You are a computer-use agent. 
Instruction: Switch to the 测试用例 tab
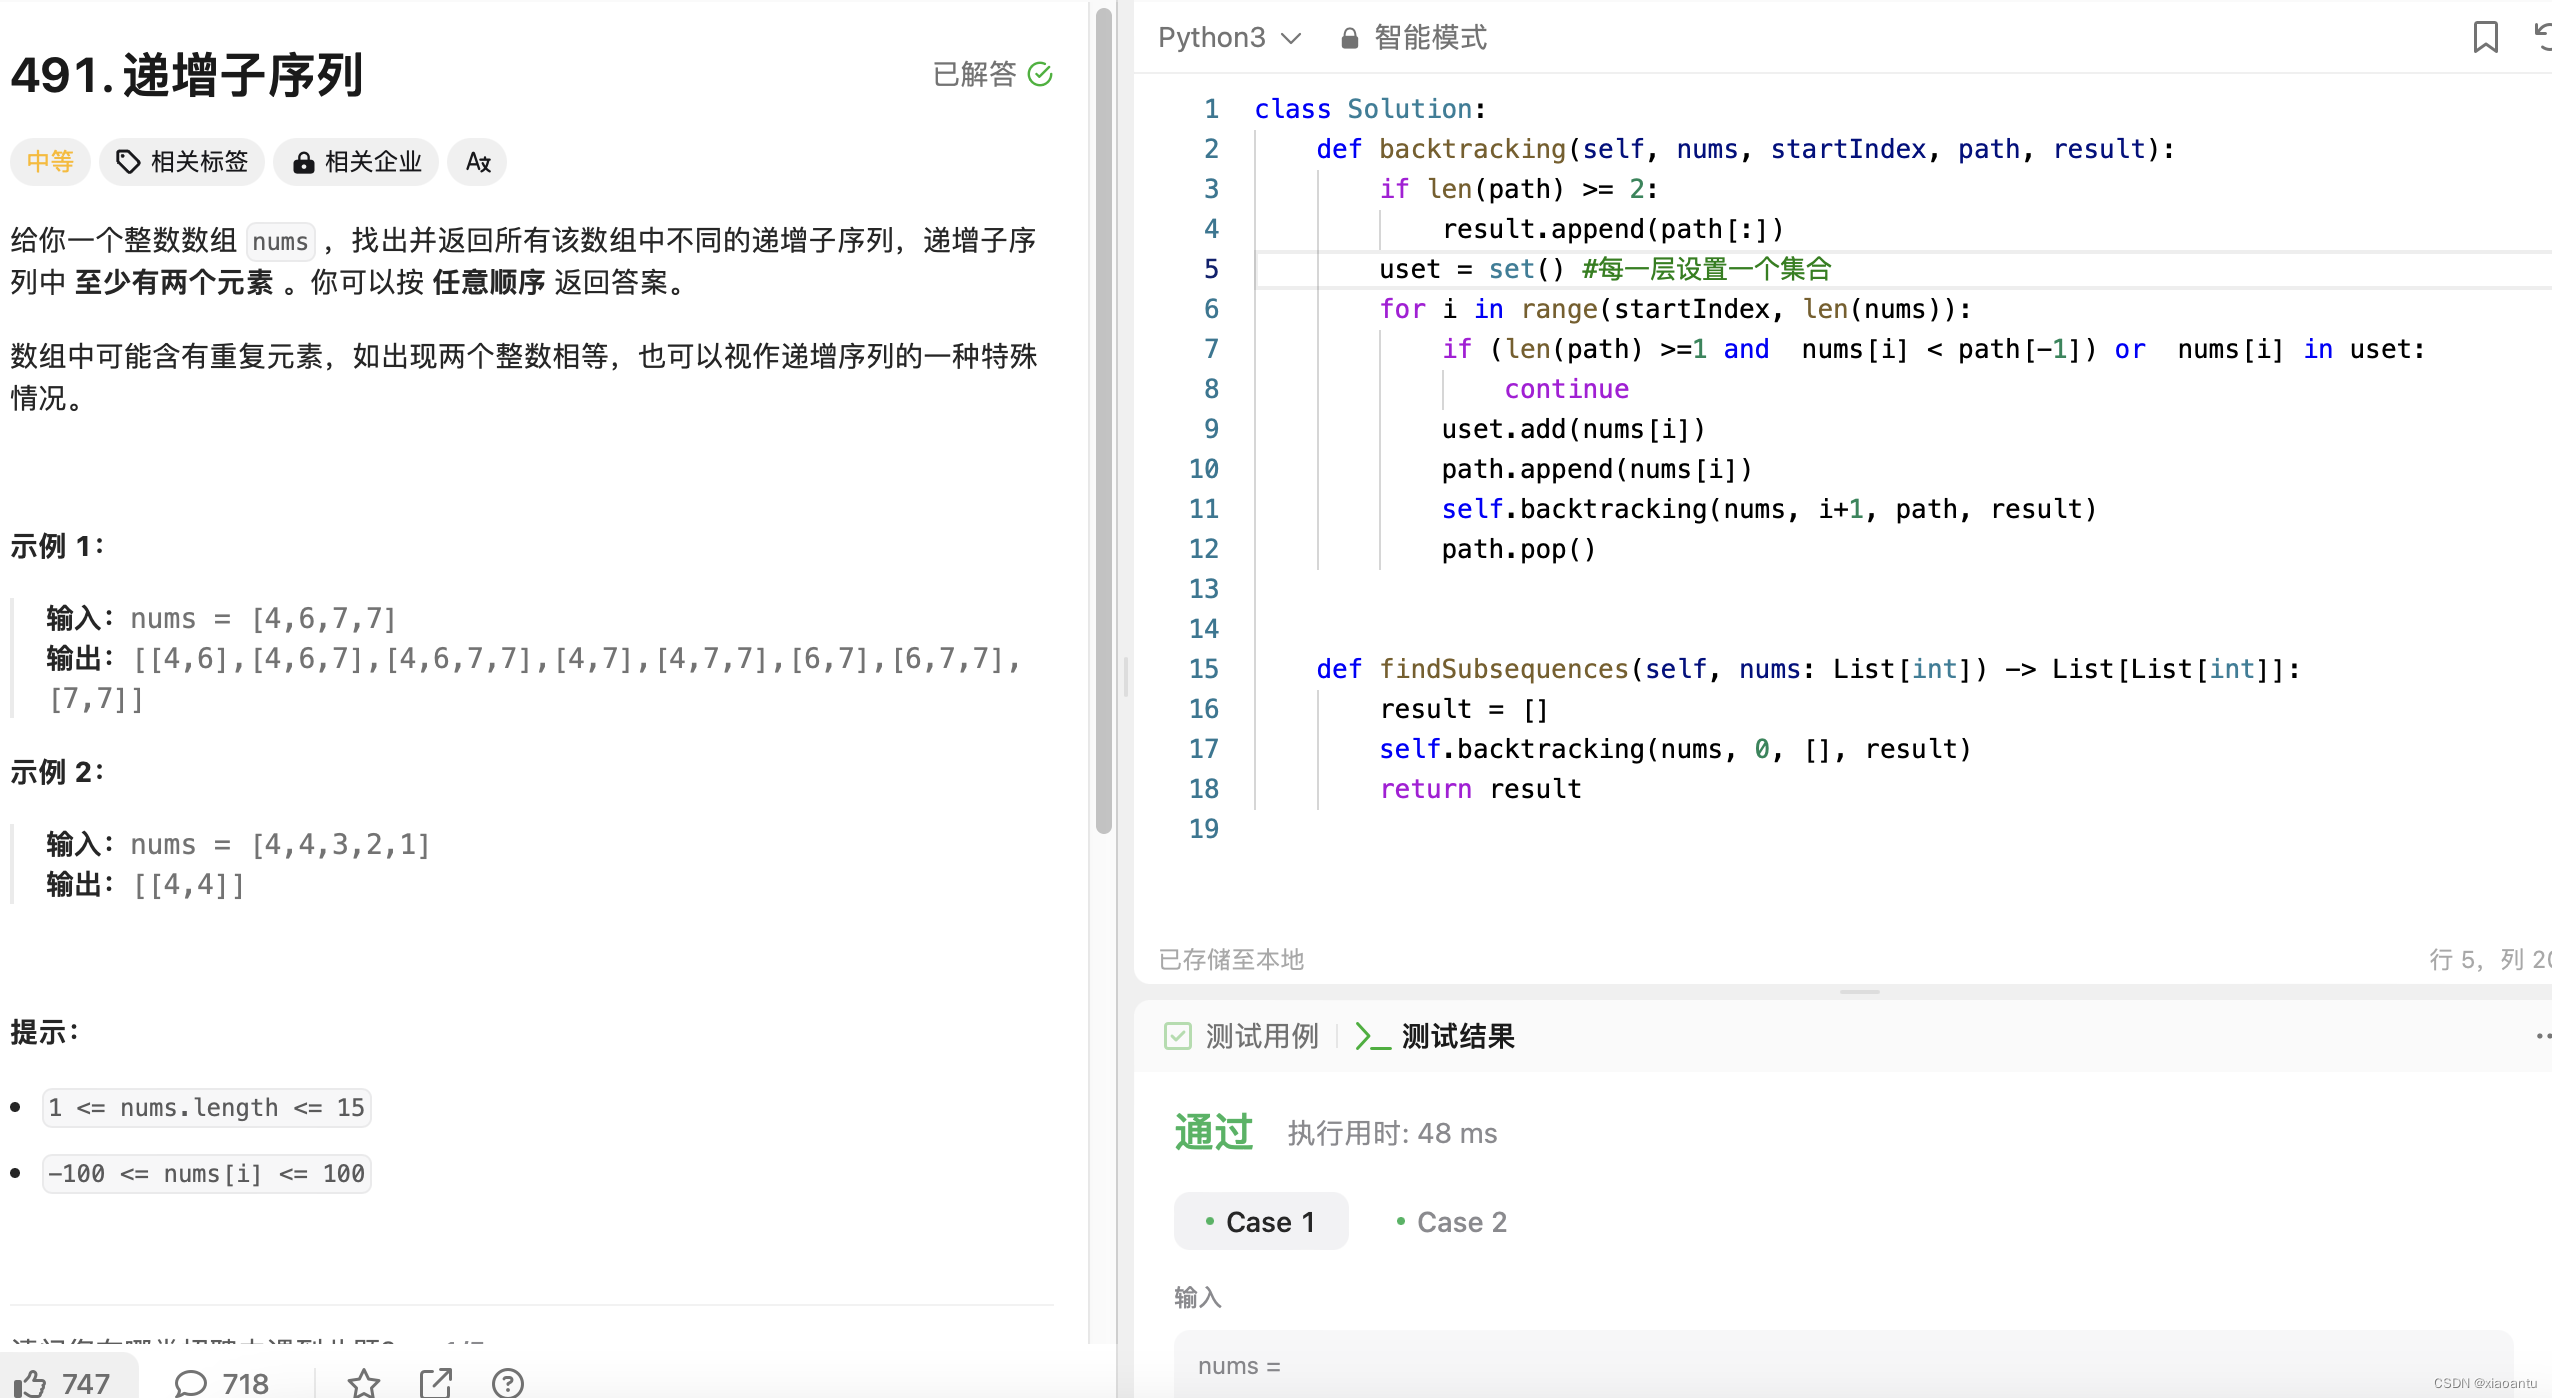pos(1262,1036)
